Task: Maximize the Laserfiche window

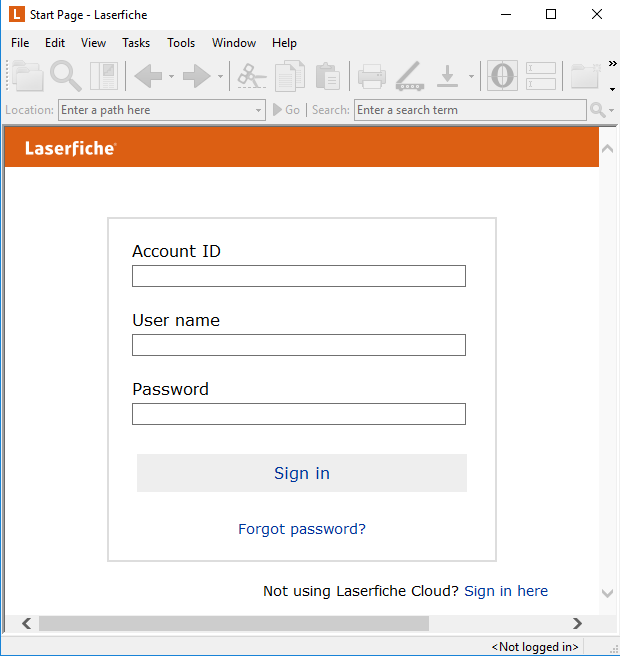Action: tap(551, 14)
